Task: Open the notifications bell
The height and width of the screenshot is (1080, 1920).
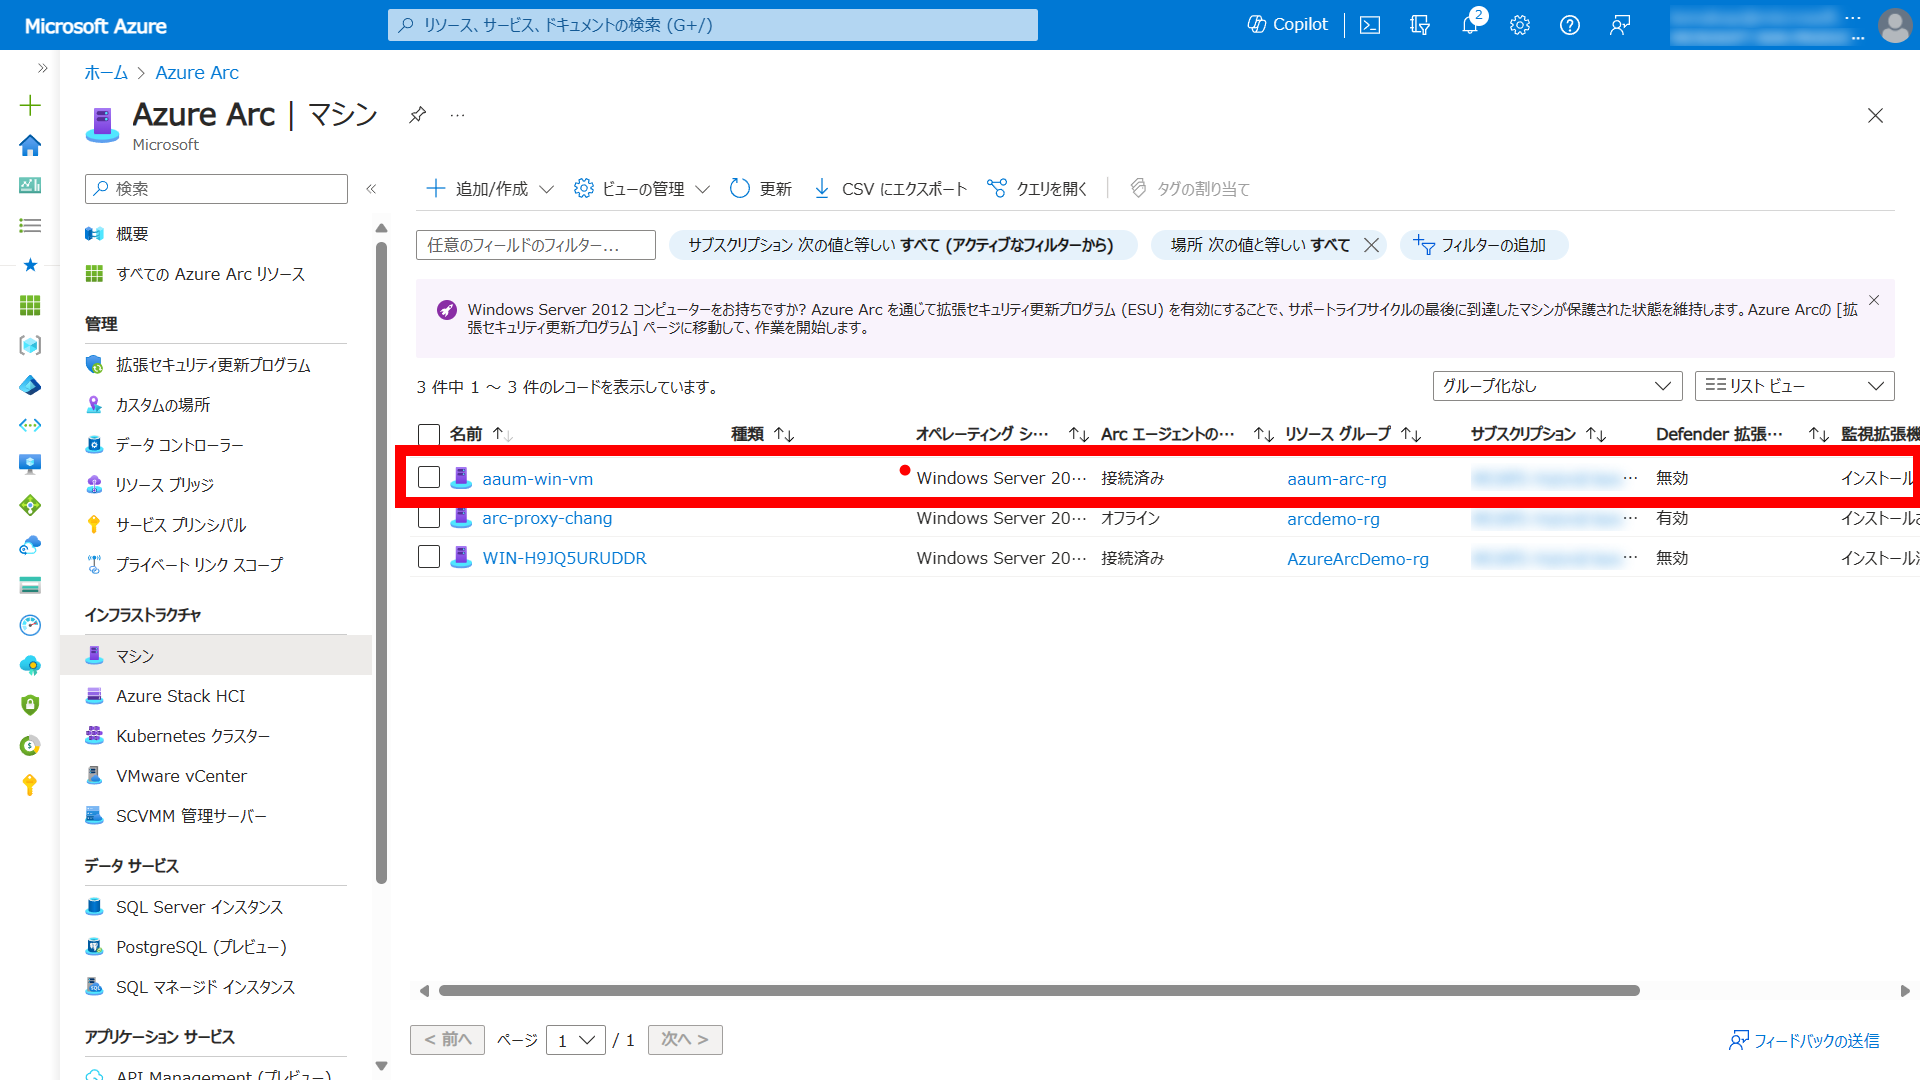Action: (x=1470, y=25)
